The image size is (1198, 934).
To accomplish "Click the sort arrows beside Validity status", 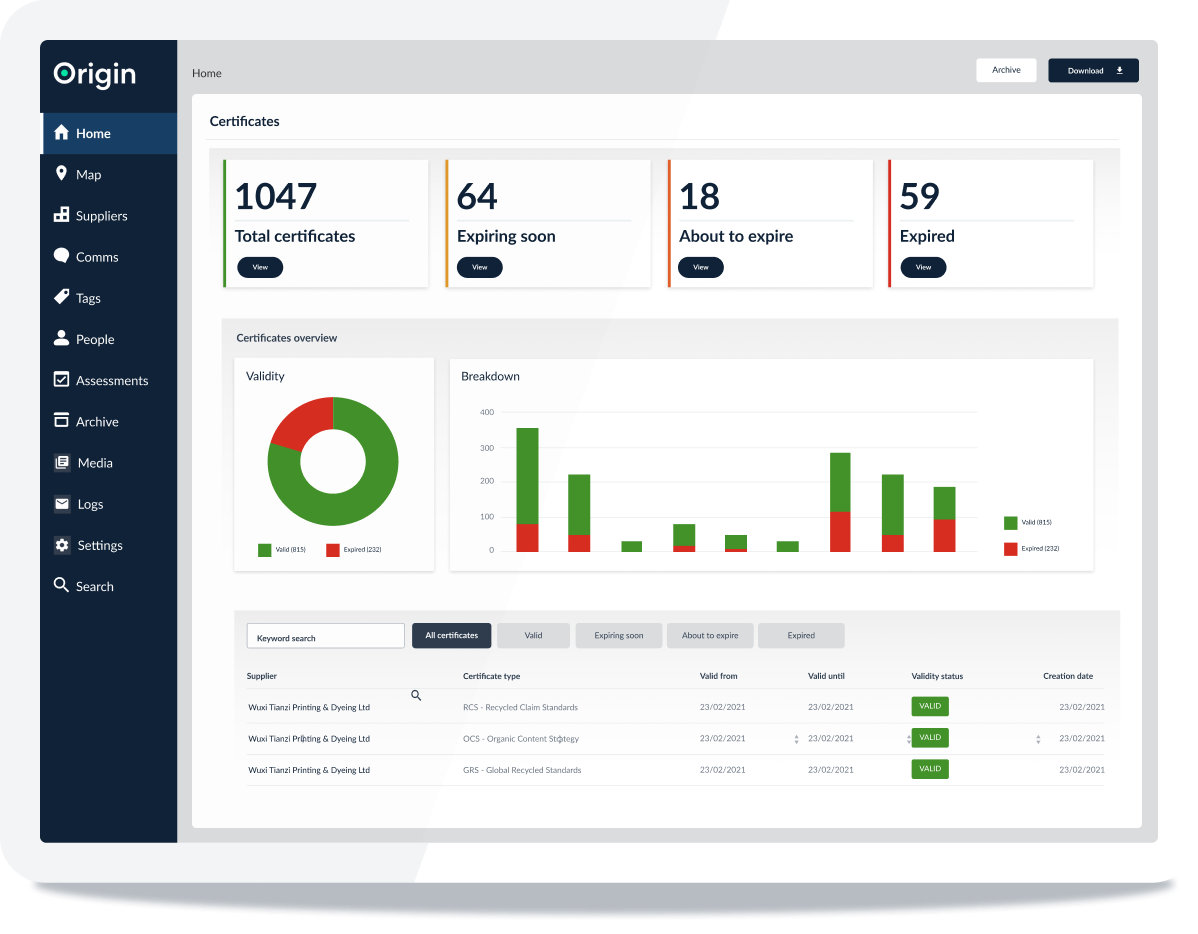I will [x=907, y=738].
